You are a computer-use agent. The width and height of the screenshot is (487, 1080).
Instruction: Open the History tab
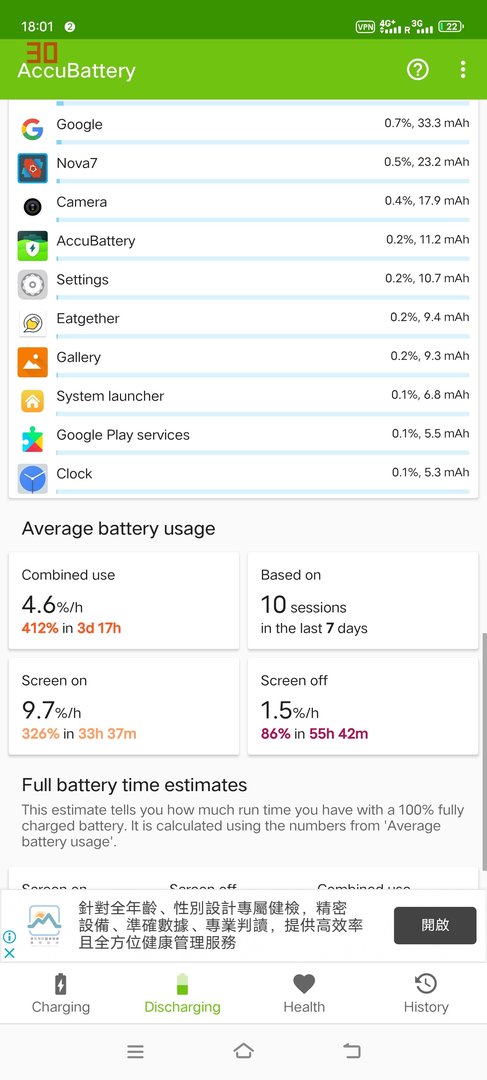(426, 993)
